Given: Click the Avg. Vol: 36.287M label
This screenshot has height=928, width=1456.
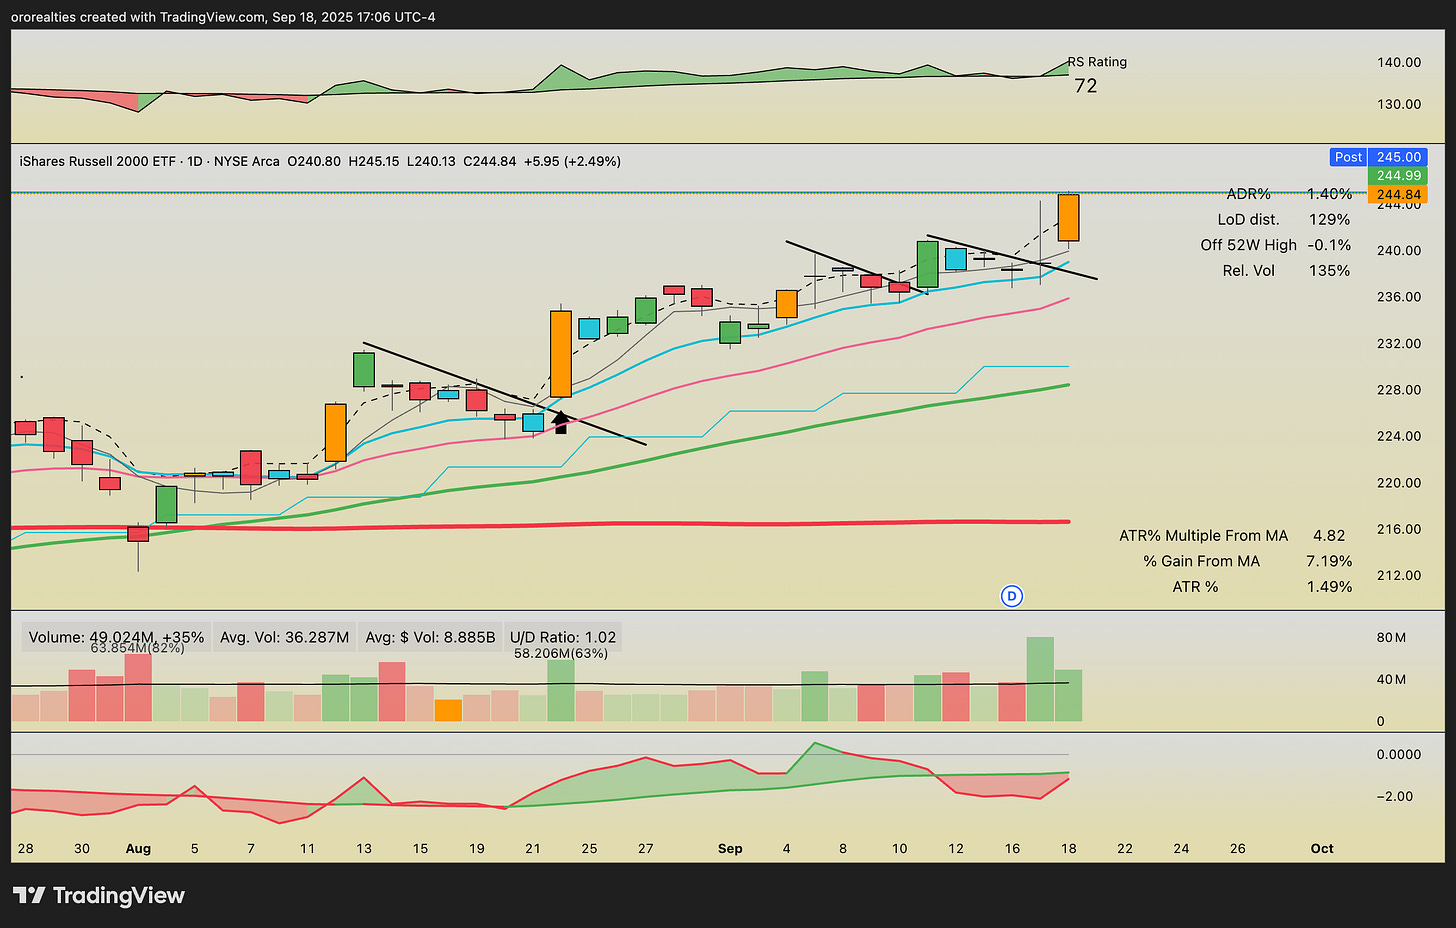Looking at the screenshot, I should pyautogui.click(x=284, y=637).
